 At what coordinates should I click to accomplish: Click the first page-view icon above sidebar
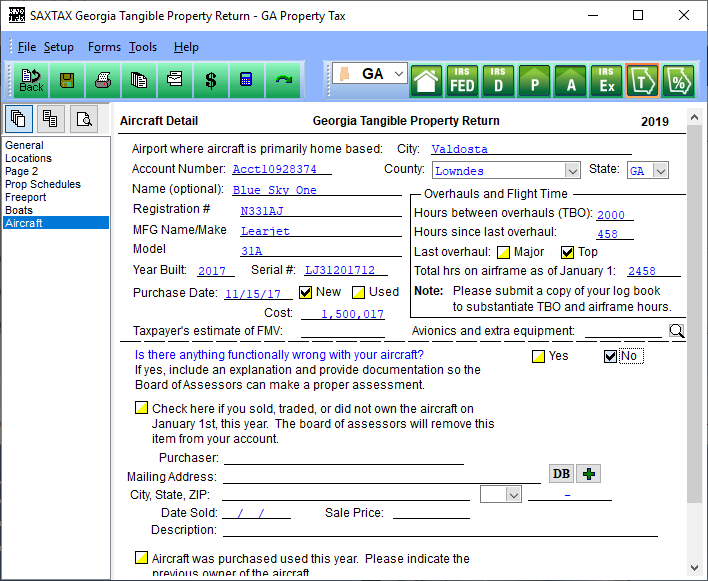(19, 119)
